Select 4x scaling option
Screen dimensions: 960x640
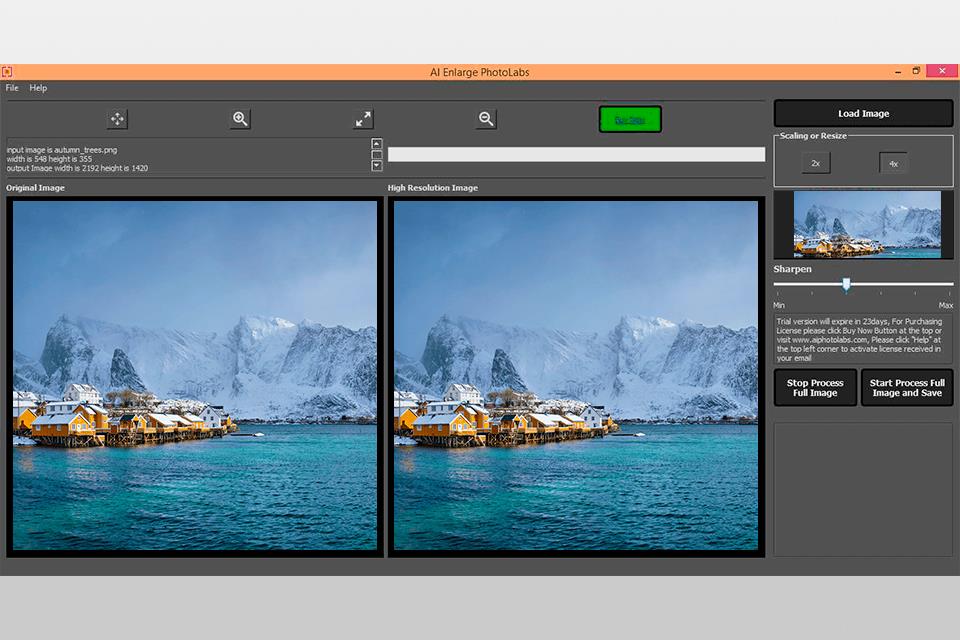(x=893, y=163)
